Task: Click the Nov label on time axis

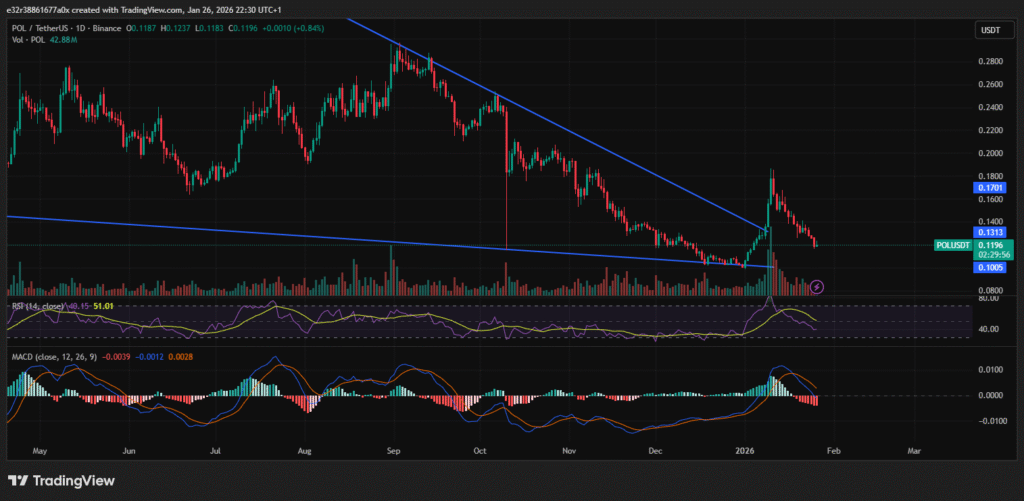Action: point(570,451)
